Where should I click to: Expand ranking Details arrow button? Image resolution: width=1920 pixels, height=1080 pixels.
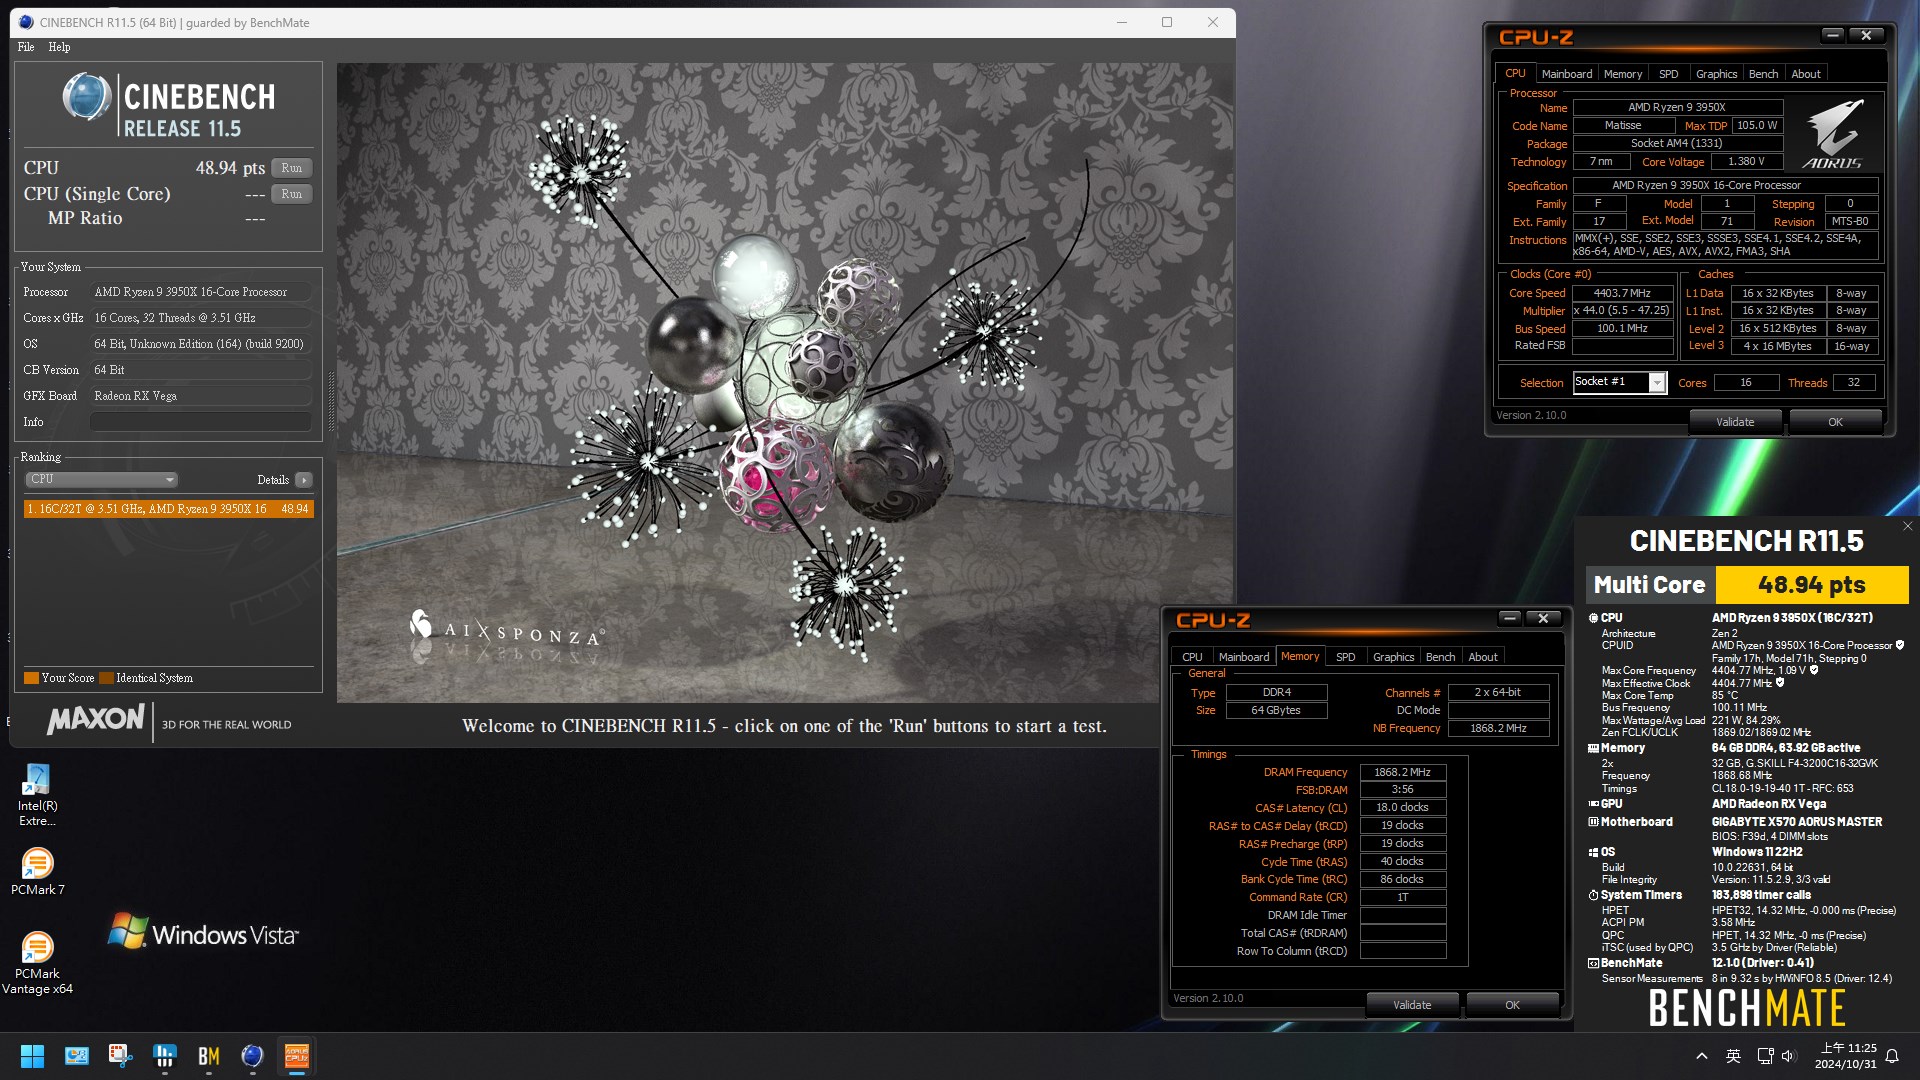pyautogui.click(x=304, y=480)
